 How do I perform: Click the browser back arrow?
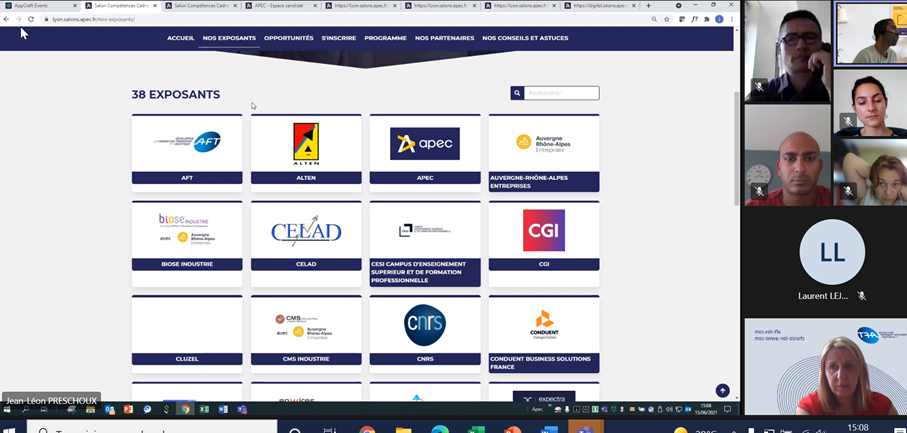[6, 19]
